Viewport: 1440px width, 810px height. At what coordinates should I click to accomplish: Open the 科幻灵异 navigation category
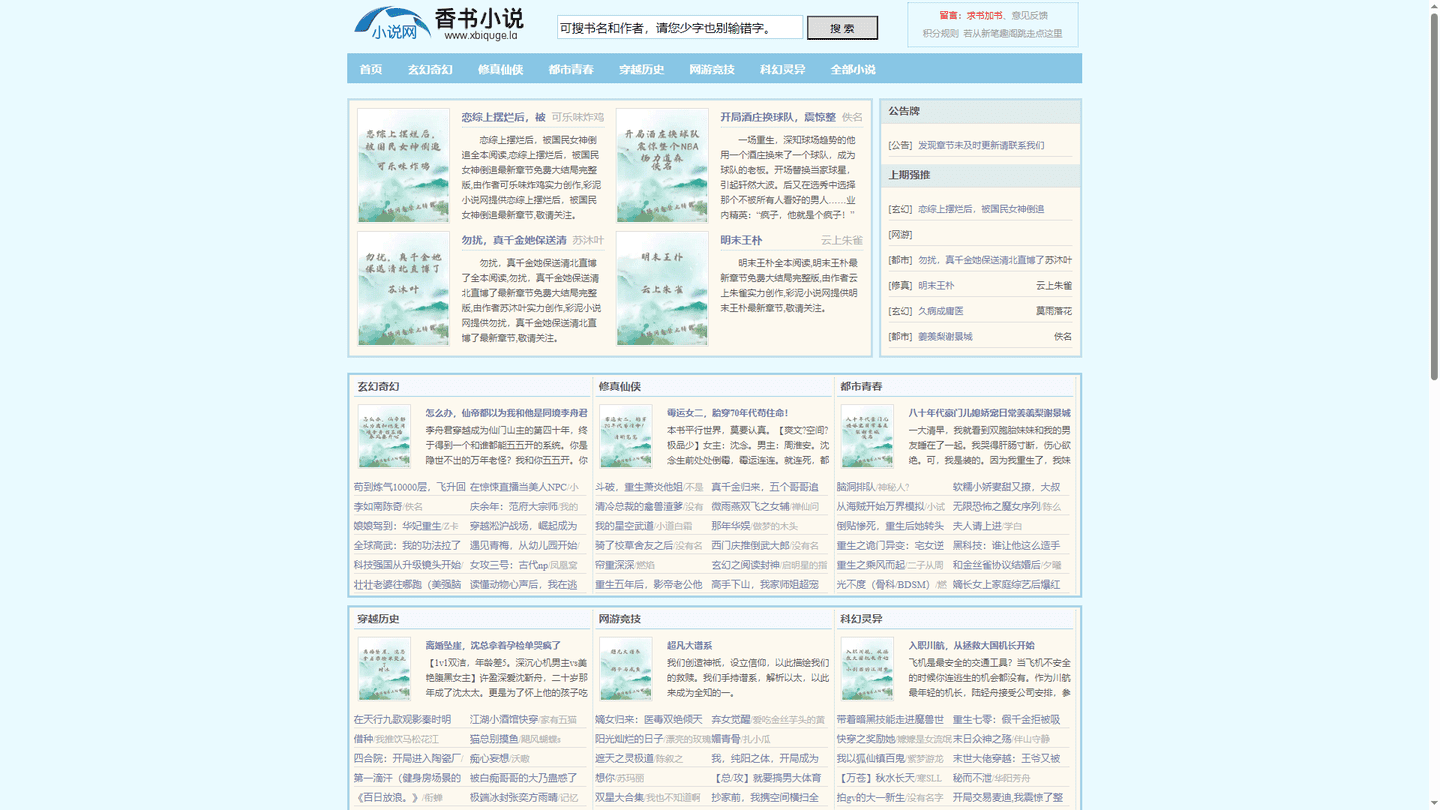pos(782,69)
